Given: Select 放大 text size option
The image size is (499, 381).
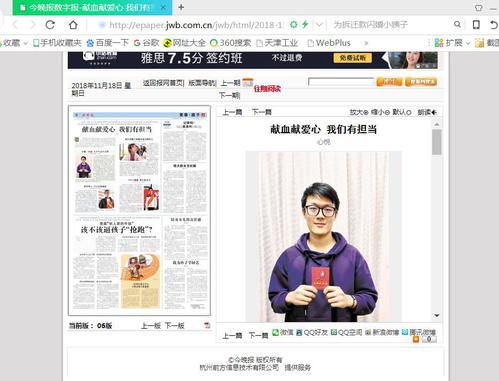Looking at the screenshot, I should [359, 112].
